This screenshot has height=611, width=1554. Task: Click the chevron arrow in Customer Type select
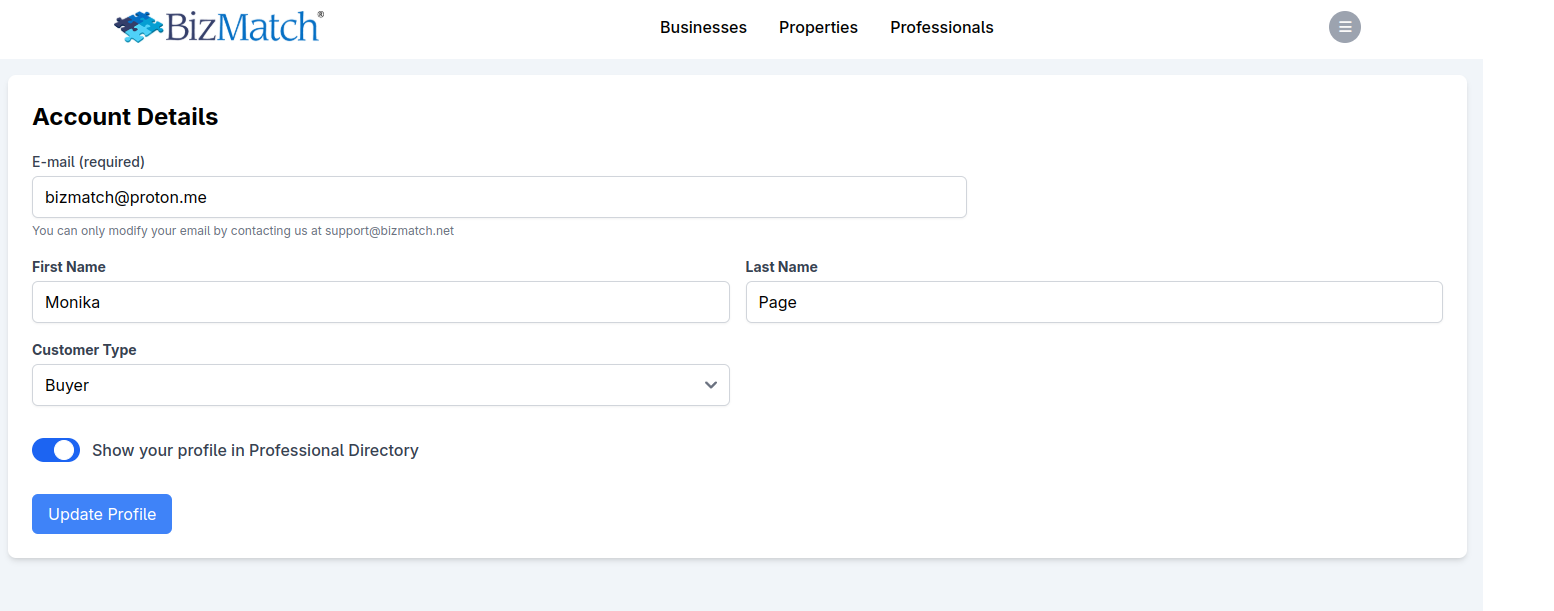(710, 385)
